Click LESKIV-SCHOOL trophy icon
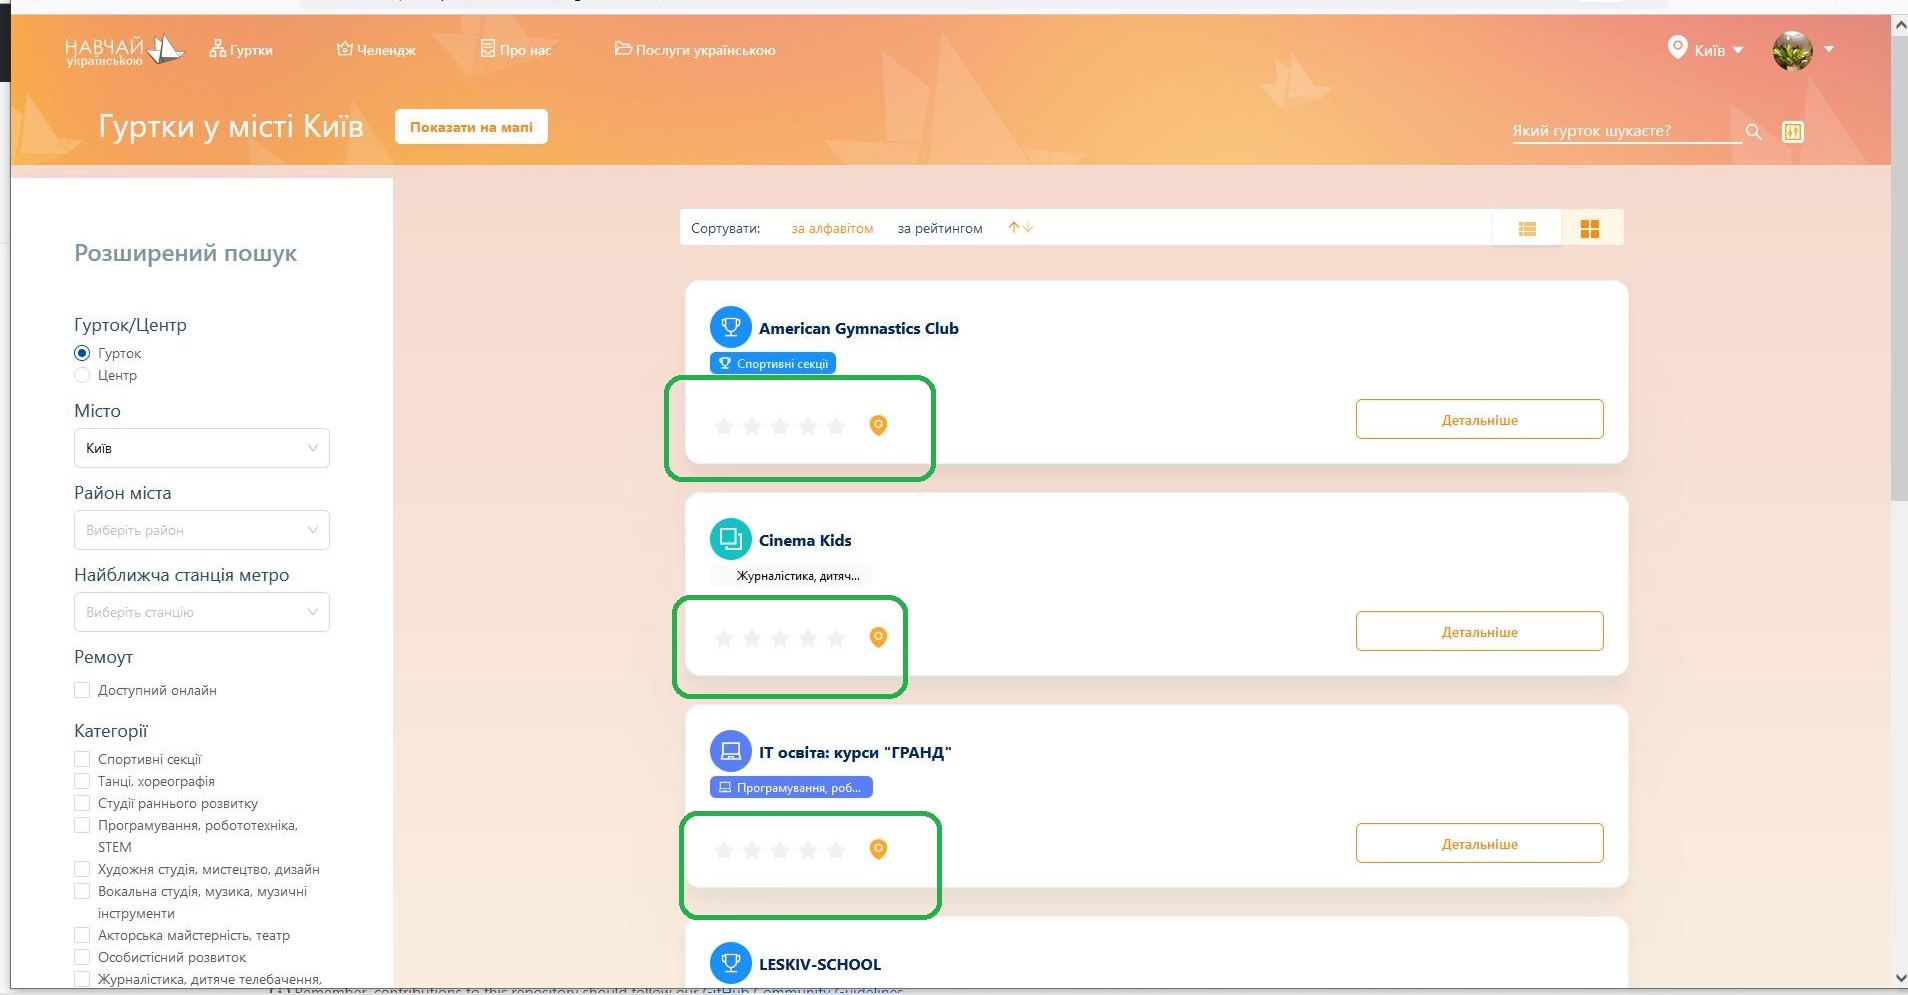 point(730,963)
